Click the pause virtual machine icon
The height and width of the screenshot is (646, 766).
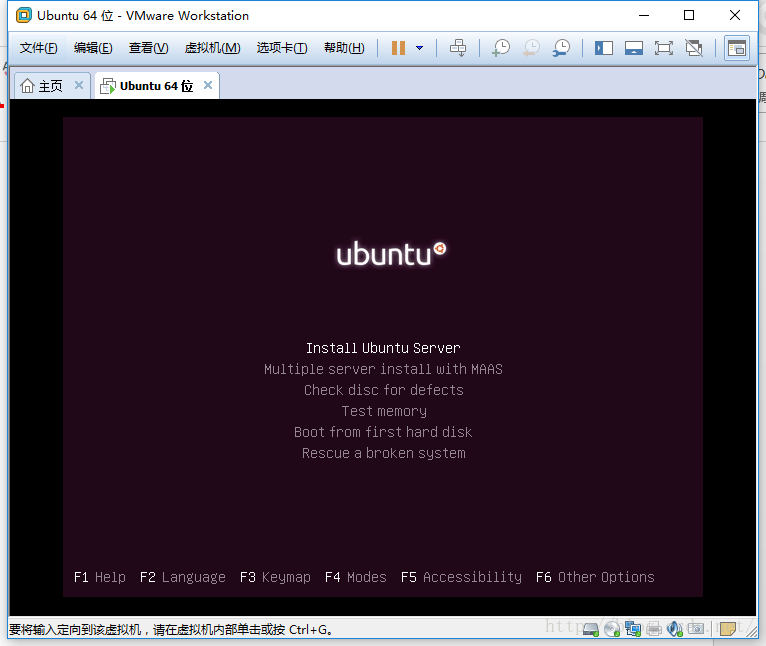[x=398, y=48]
